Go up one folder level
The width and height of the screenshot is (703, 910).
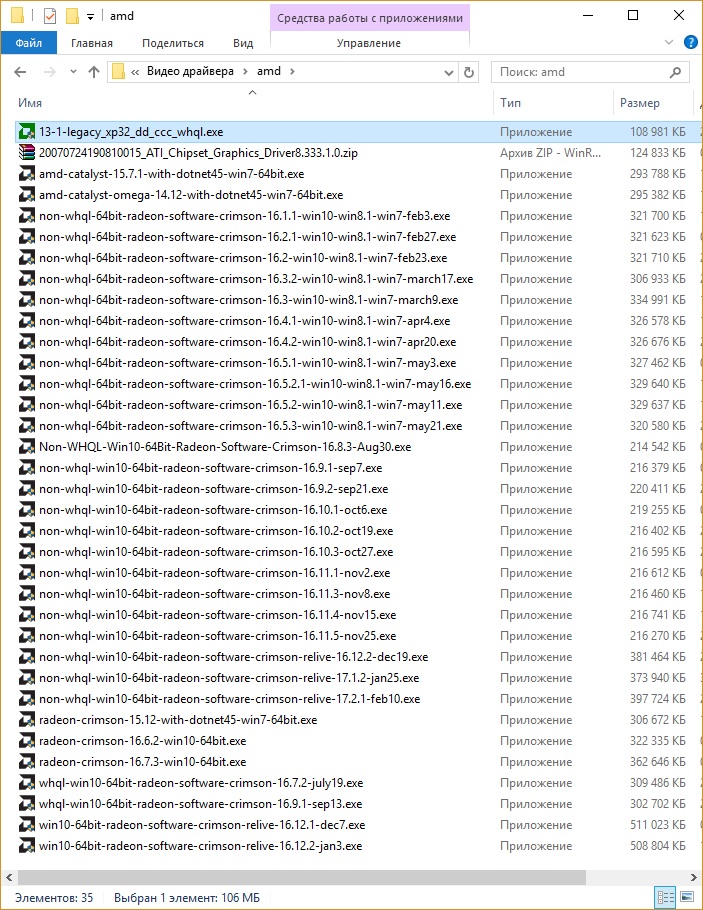[x=93, y=72]
